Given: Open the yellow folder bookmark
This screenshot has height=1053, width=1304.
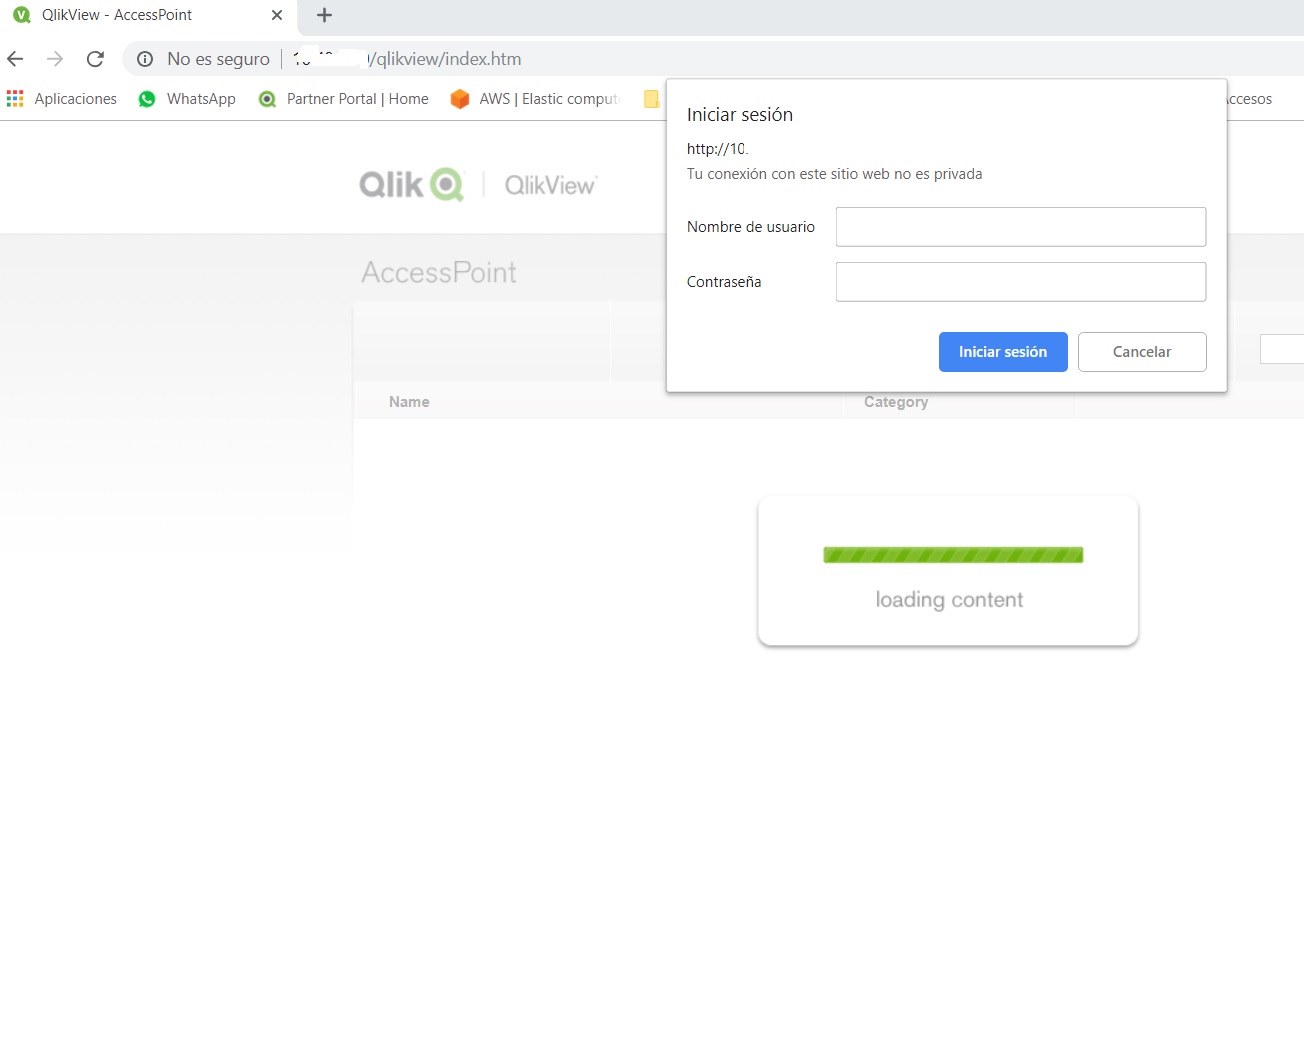Looking at the screenshot, I should coord(651,98).
